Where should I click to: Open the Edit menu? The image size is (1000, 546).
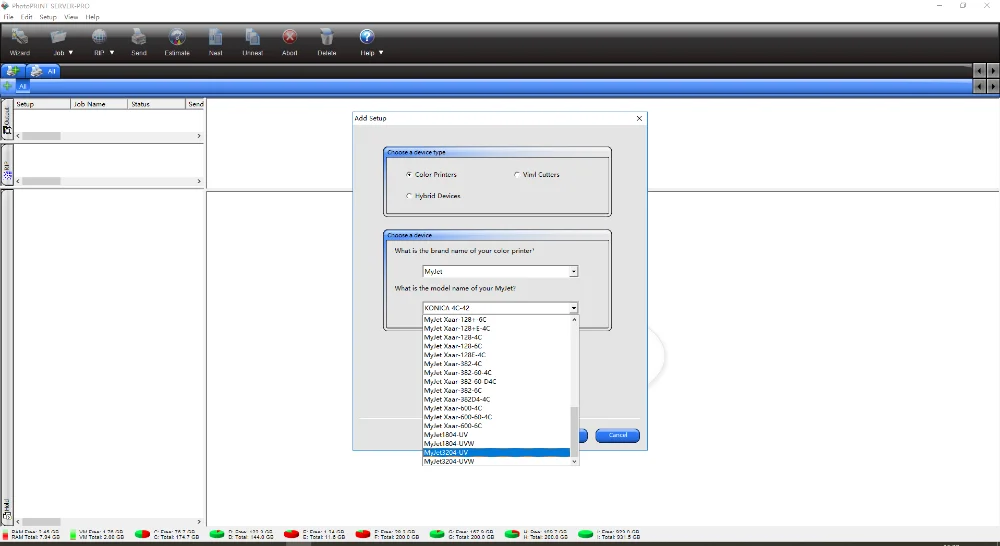coord(26,17)
